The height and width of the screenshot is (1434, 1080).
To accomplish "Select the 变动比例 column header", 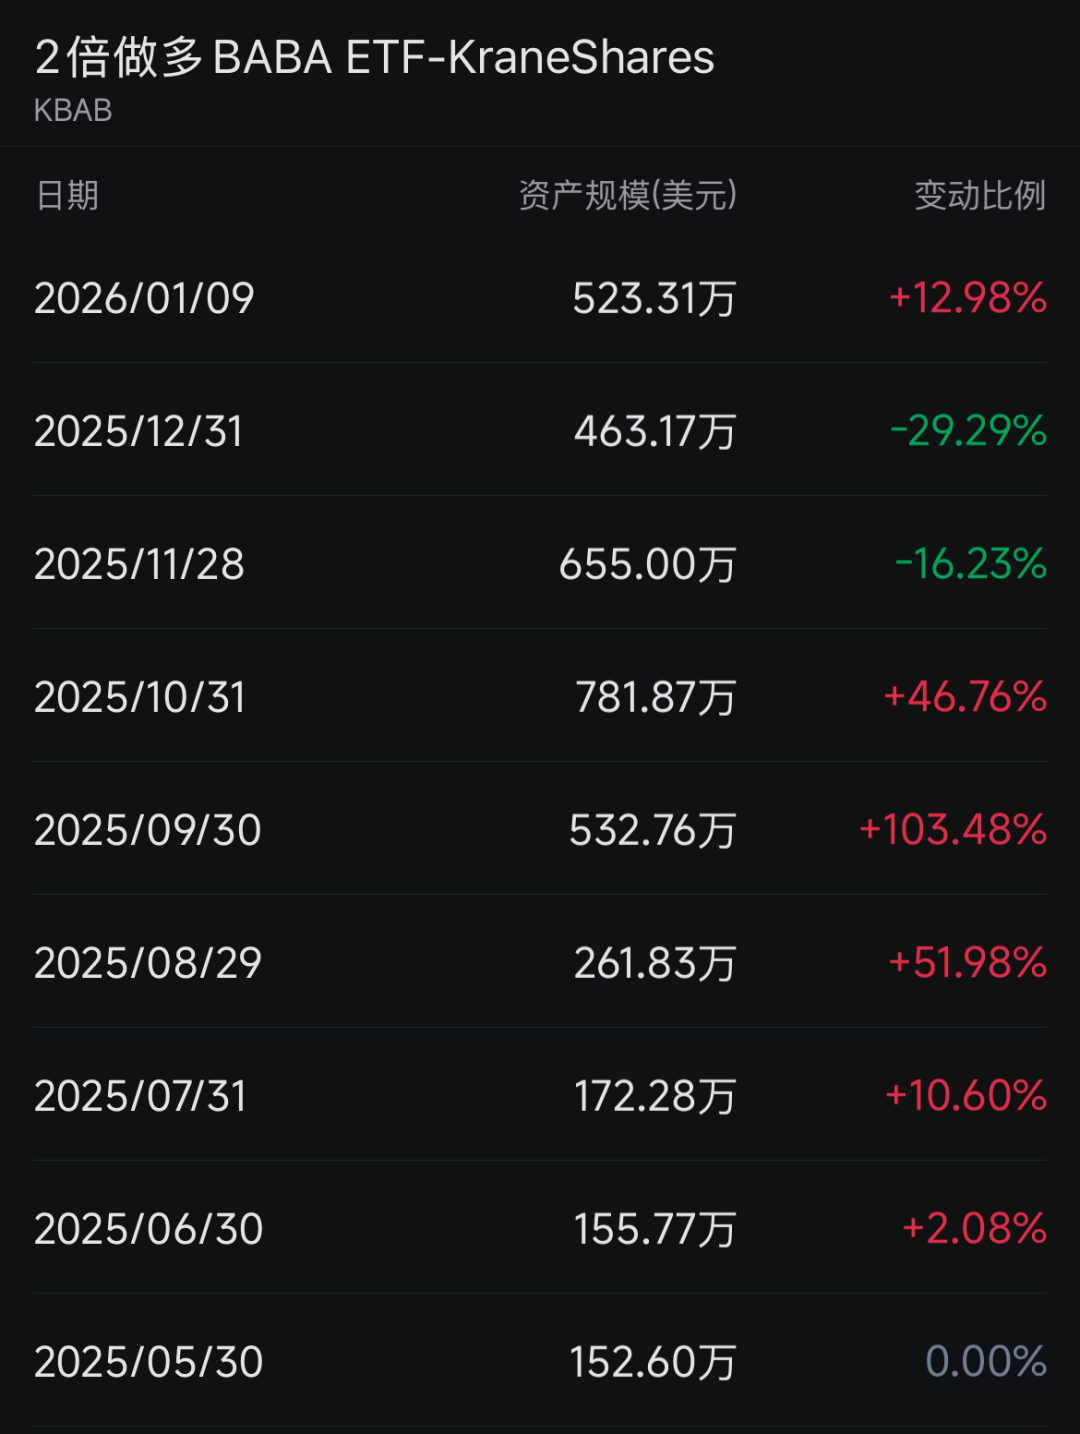I will (979, 196).
